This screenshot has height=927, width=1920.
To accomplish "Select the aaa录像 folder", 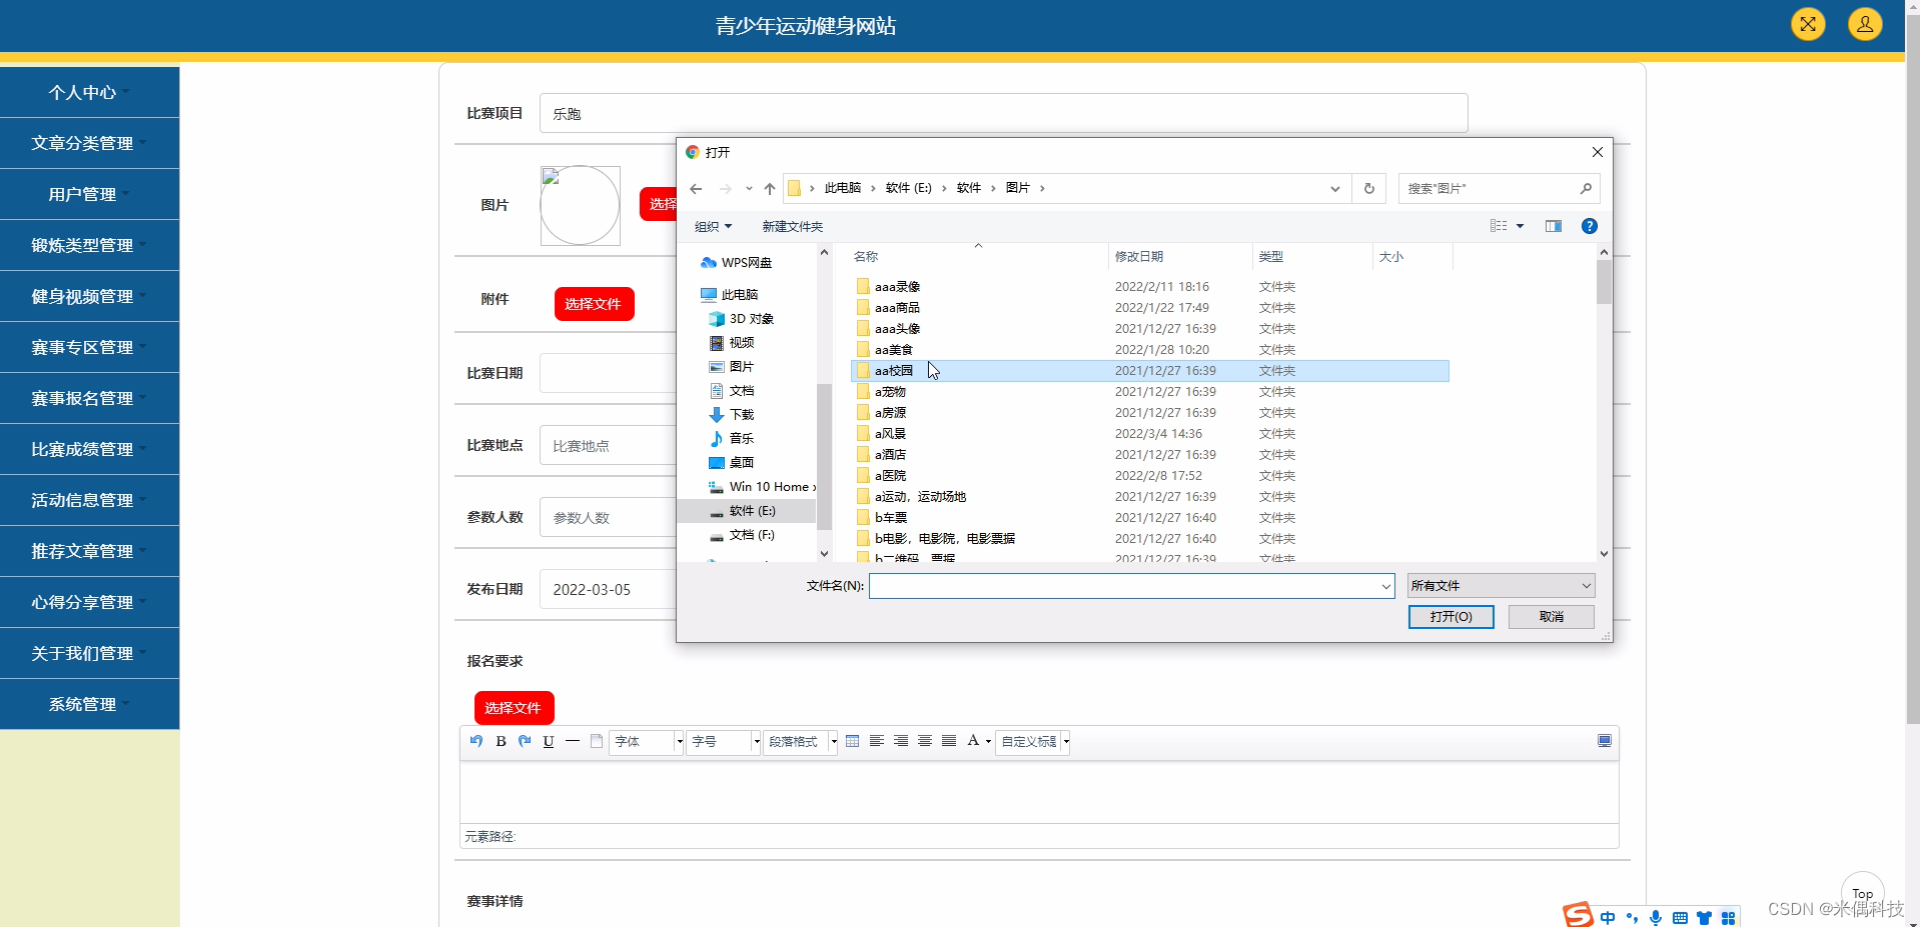I will (1150, 287).
